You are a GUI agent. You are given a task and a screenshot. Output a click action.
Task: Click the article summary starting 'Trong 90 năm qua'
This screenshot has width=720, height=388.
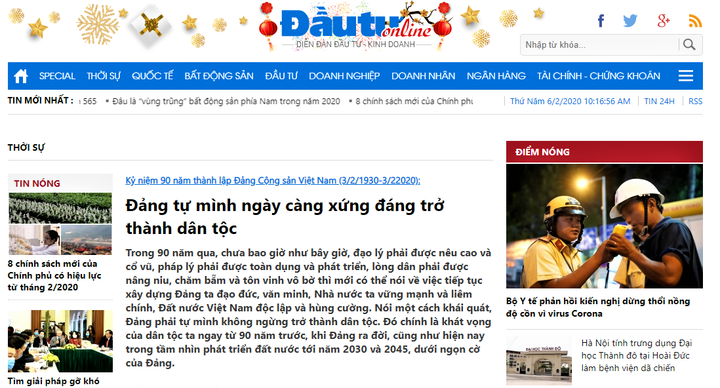308,308
